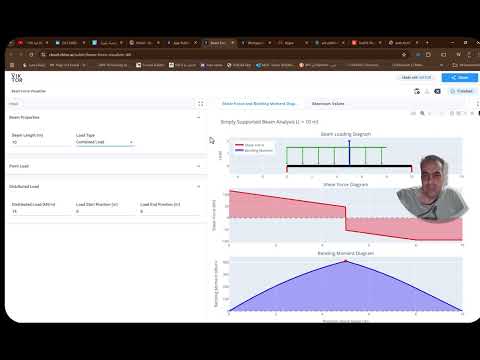
Task: Toggle Bending Moment legend entry in chart
Action: pyautogui.click(x=254, y=151)
